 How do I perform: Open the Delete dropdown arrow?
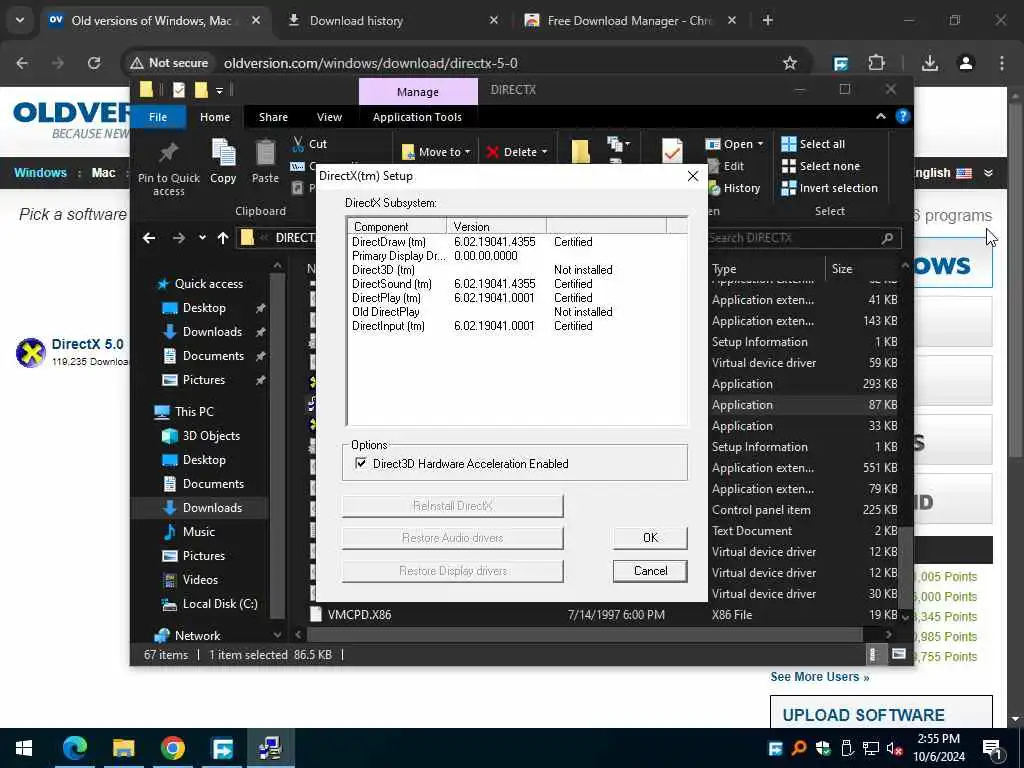pos(544,152)
